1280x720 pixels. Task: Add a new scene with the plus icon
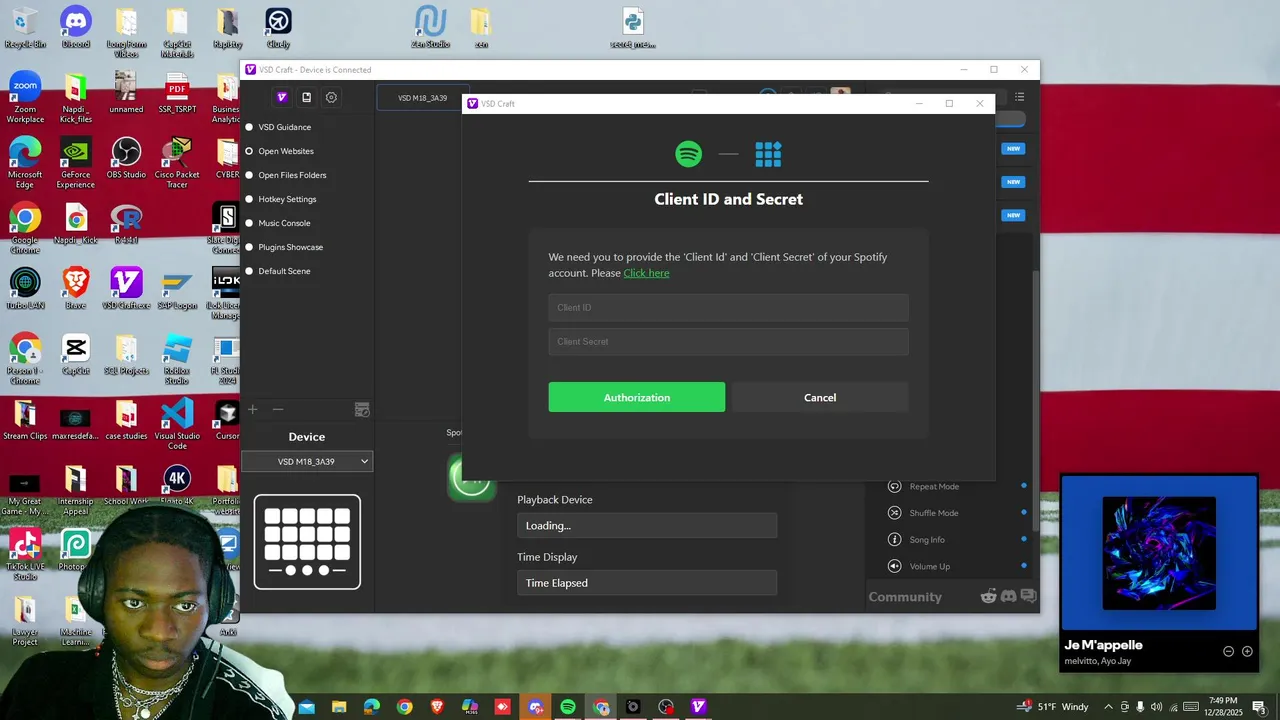pos(253,409)
